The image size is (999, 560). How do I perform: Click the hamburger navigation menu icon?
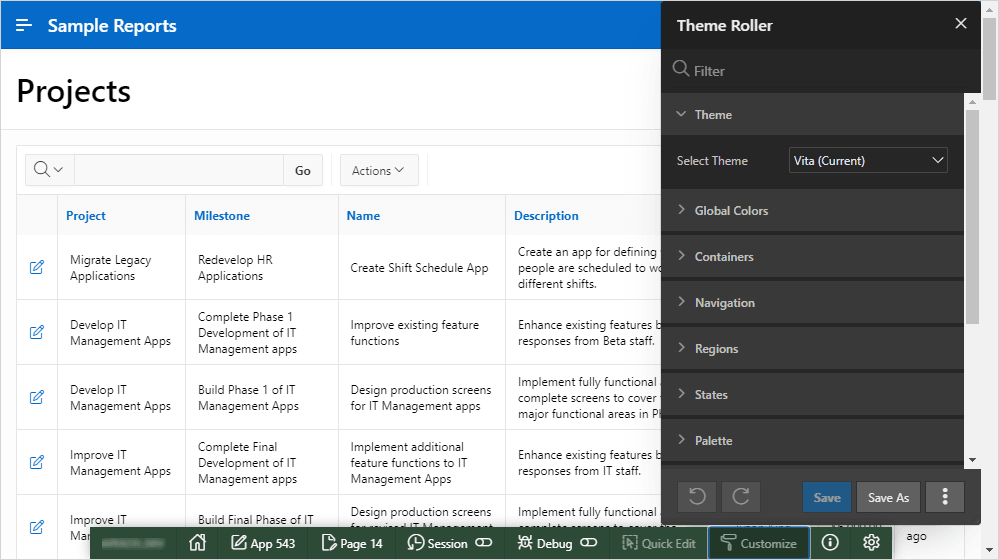(x=25, y=26)
